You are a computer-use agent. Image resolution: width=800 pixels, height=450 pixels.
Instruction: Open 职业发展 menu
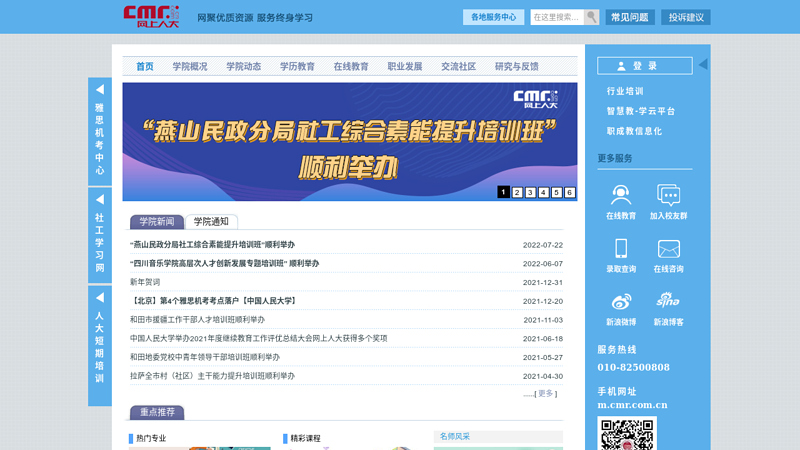click(405, 66)
